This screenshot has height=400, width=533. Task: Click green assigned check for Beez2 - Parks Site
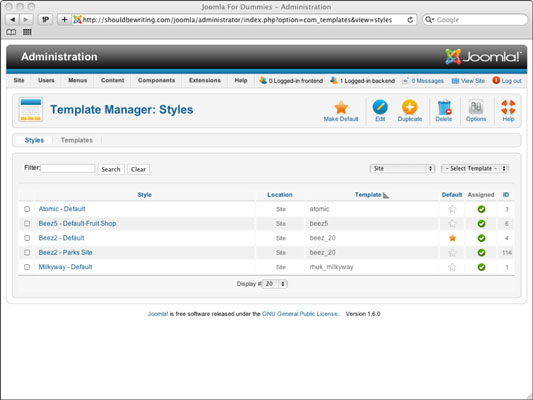[481, 253]
